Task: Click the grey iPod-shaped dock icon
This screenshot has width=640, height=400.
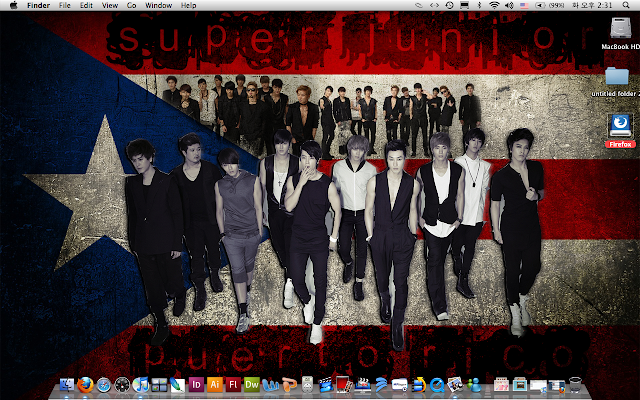Action: click(x=307, y=384)
